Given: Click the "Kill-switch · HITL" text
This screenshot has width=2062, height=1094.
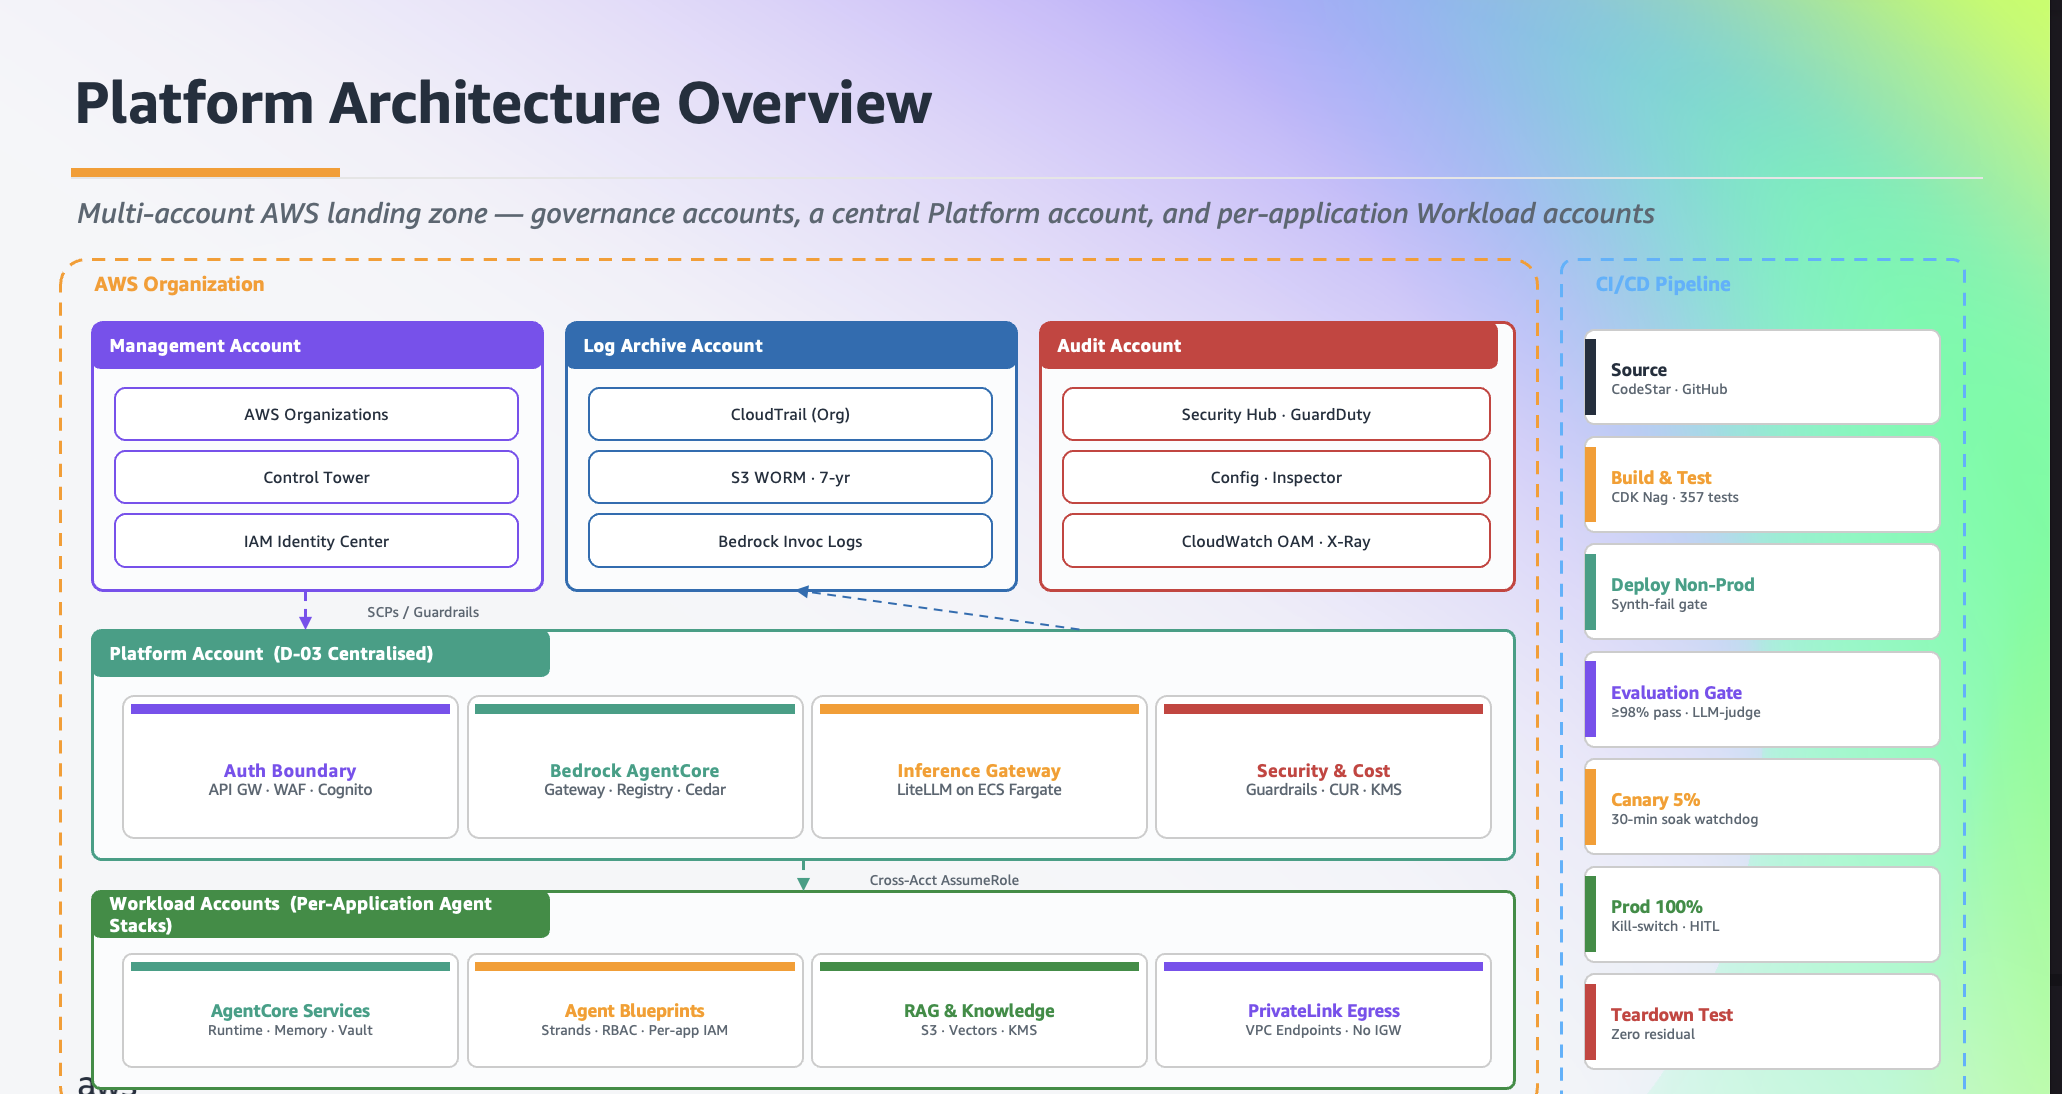Looking at the screenshot, I should click(x=1665, y=926).
